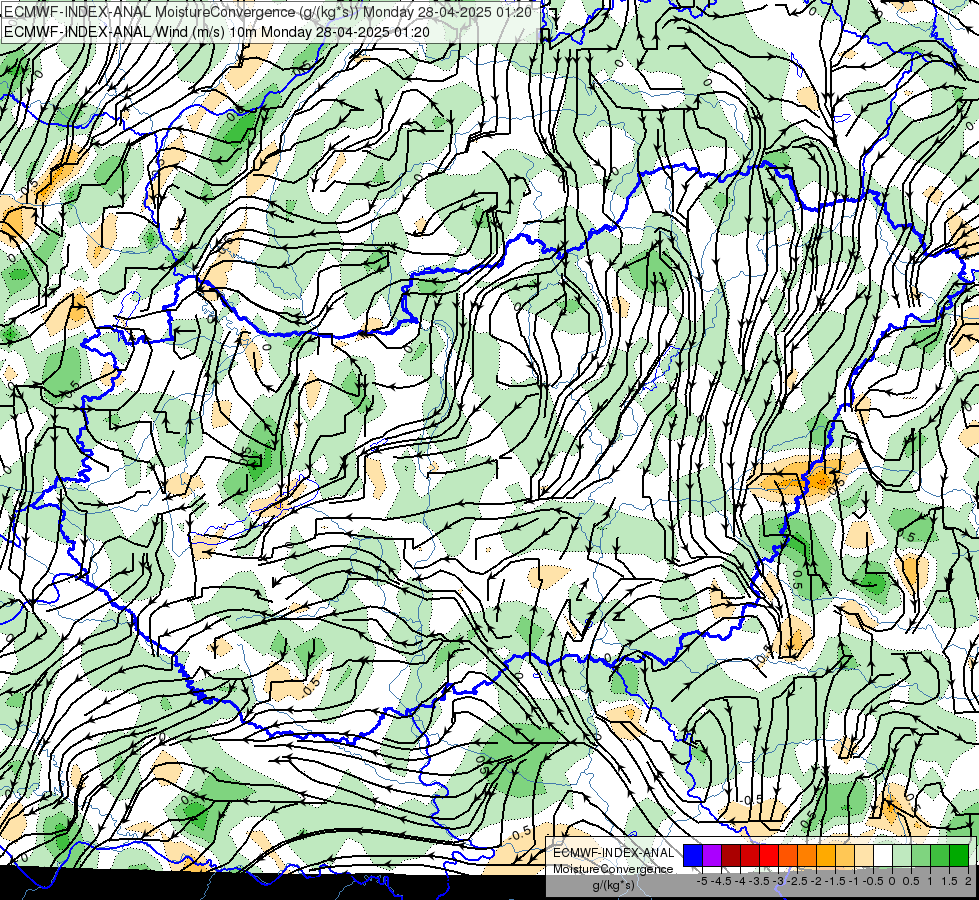
Task: Pick the orange swatch between -2.5 and -2
Action: [x=807, y=856]
